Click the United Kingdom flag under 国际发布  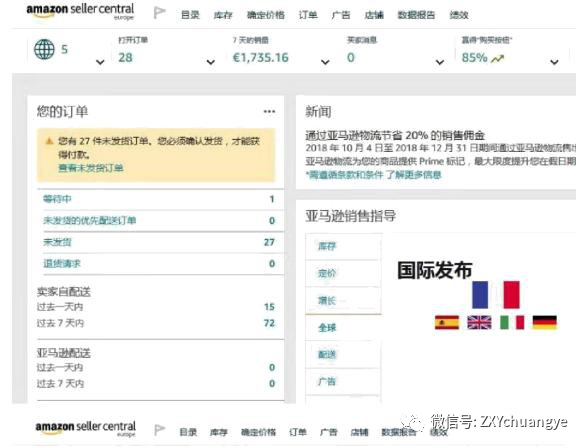(479, 322)
